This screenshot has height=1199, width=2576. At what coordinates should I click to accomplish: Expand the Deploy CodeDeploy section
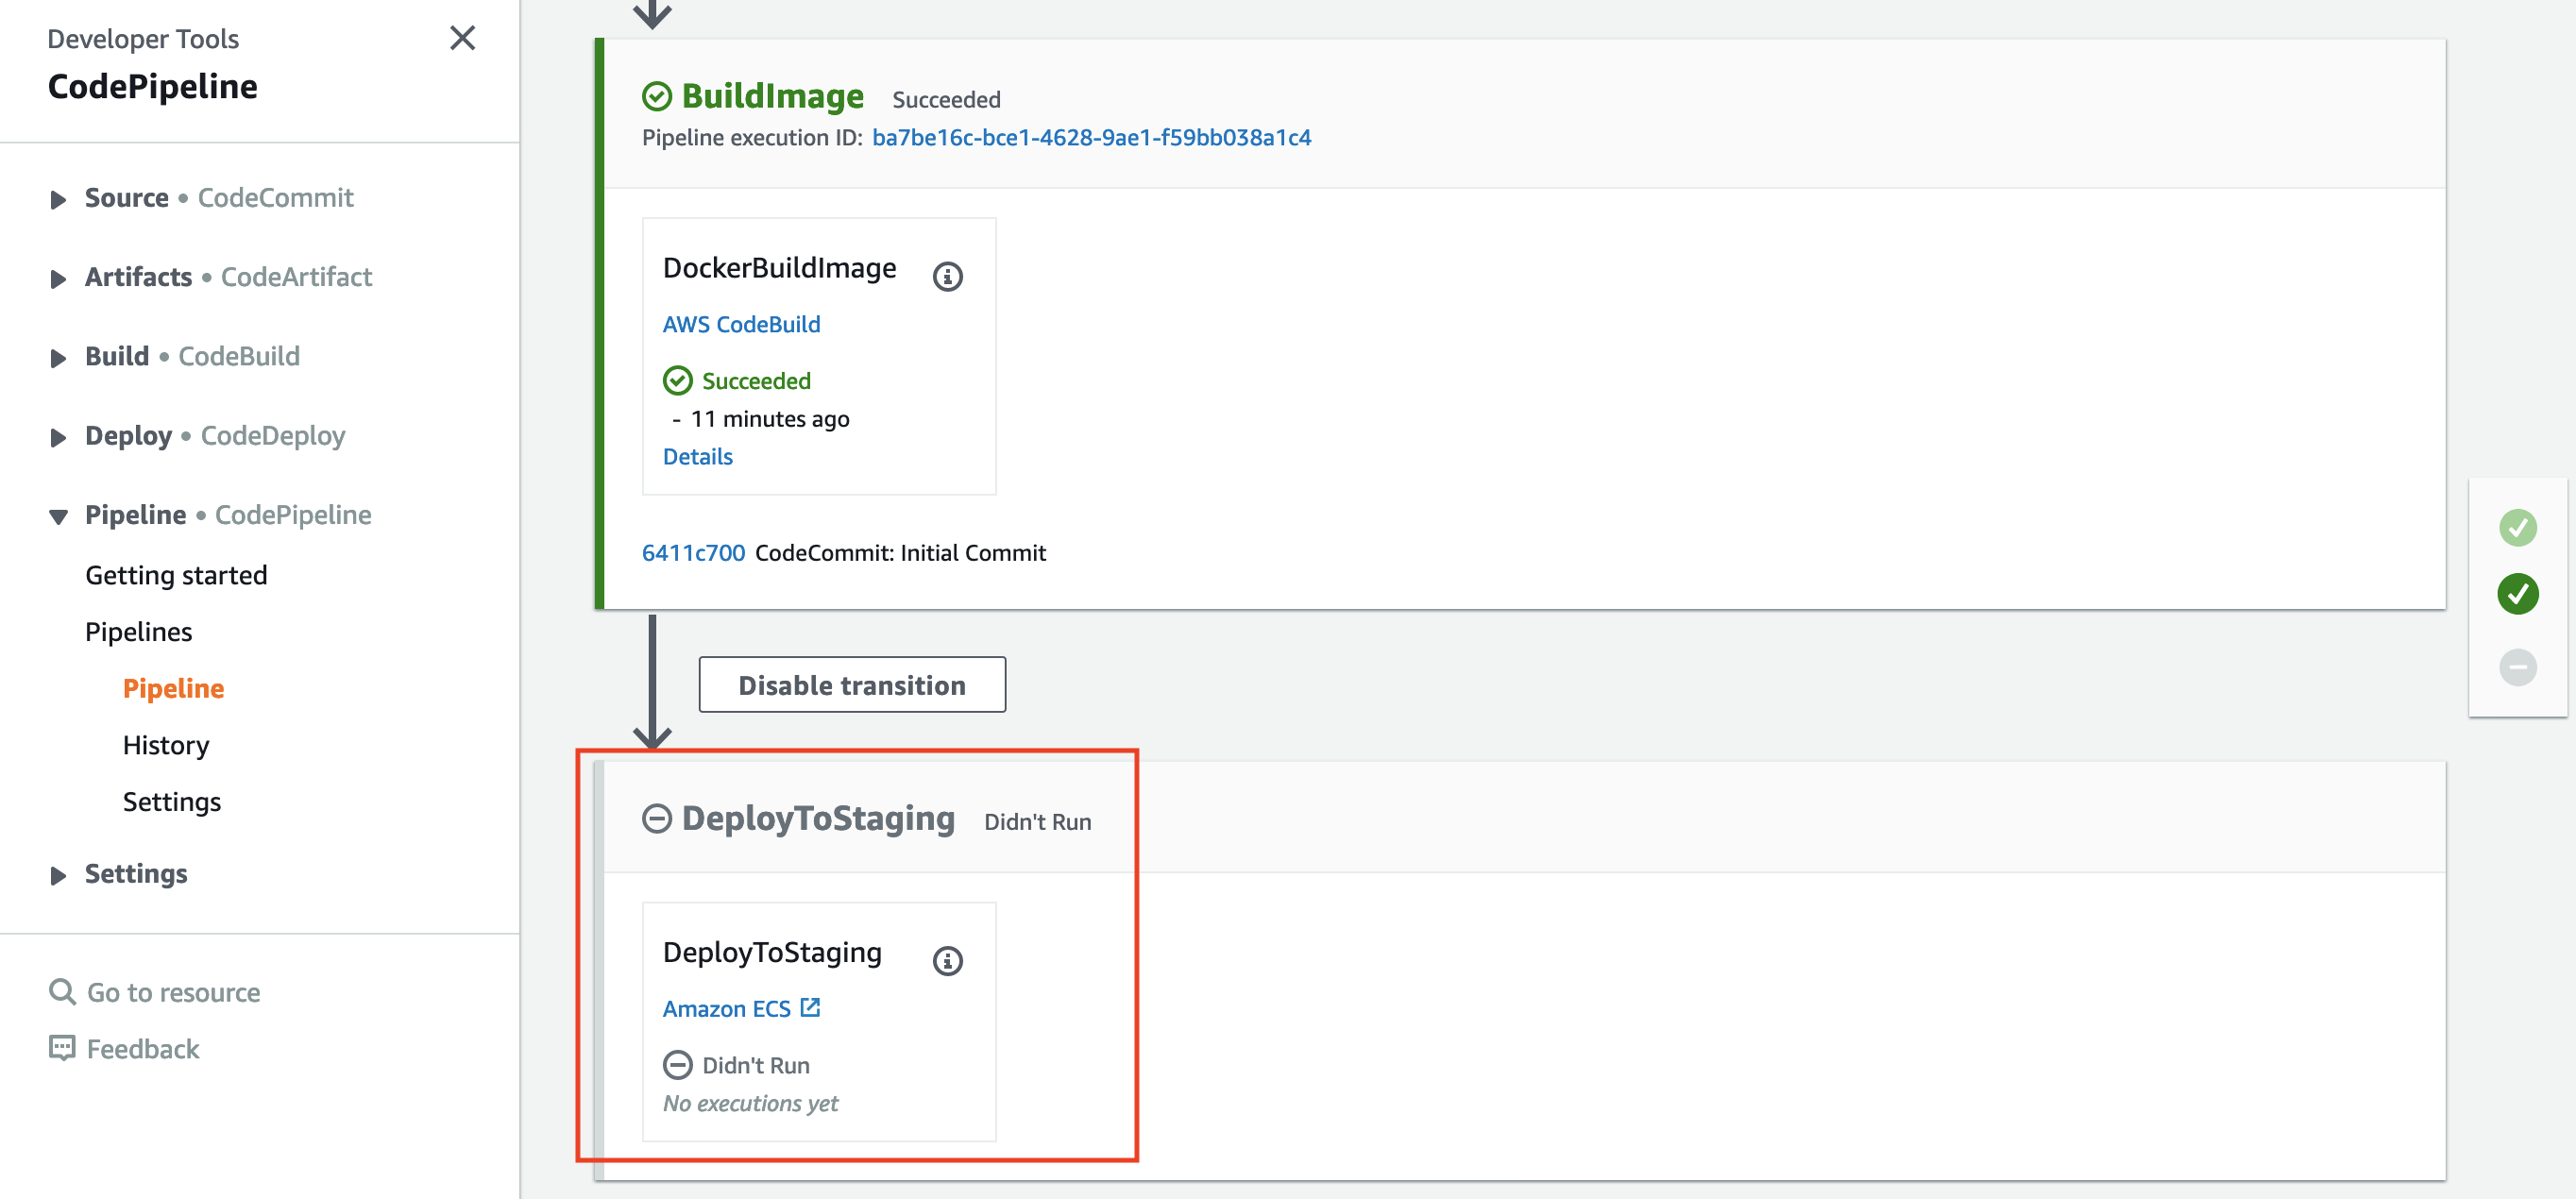point(58,437)
